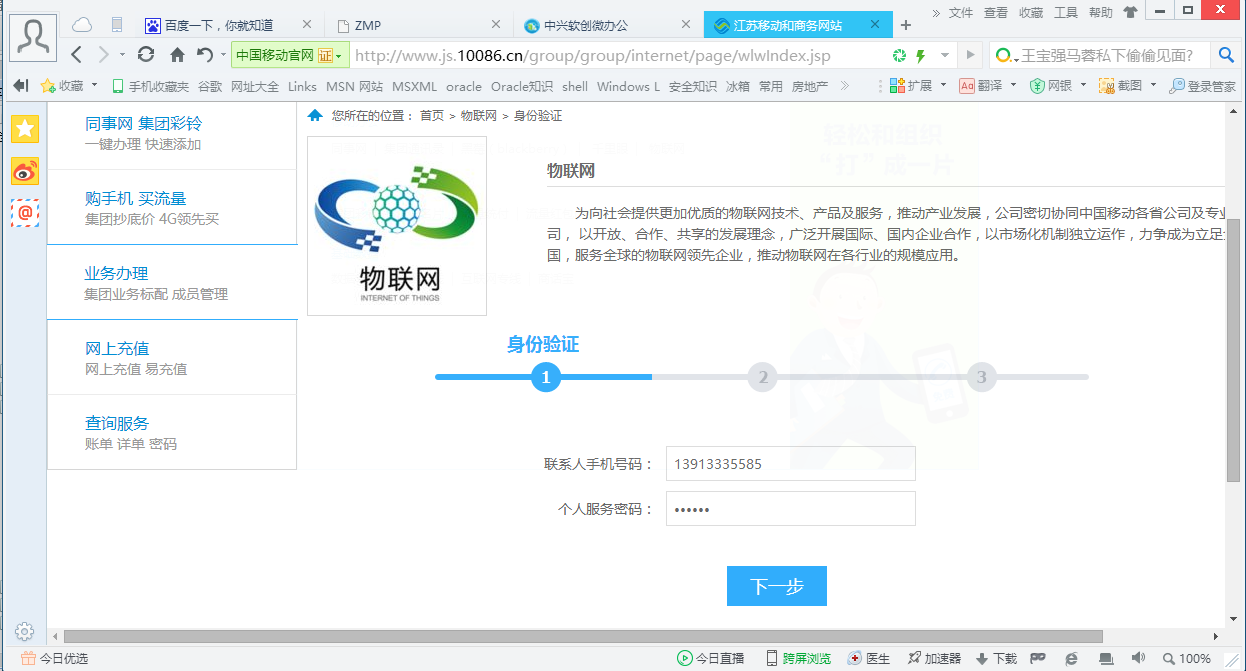Click the undo restore-tab arrow icon
Screen dimensions: 1246x671
click(204, 55)
